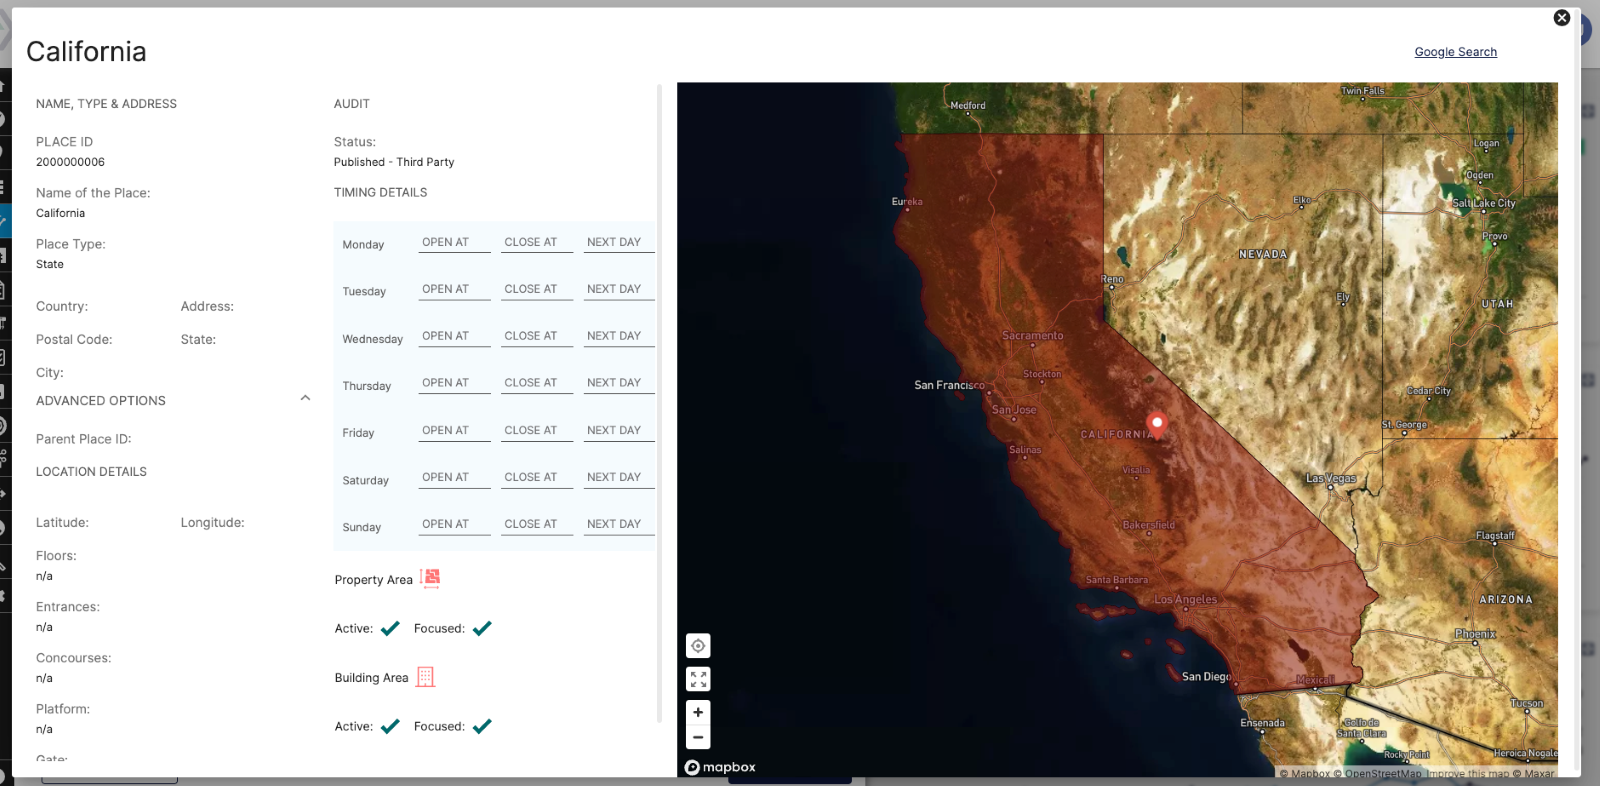Click the Las Vegas label on map
The width and height of the screenshot is (1600, 786).
click(x=1330, y=479)
